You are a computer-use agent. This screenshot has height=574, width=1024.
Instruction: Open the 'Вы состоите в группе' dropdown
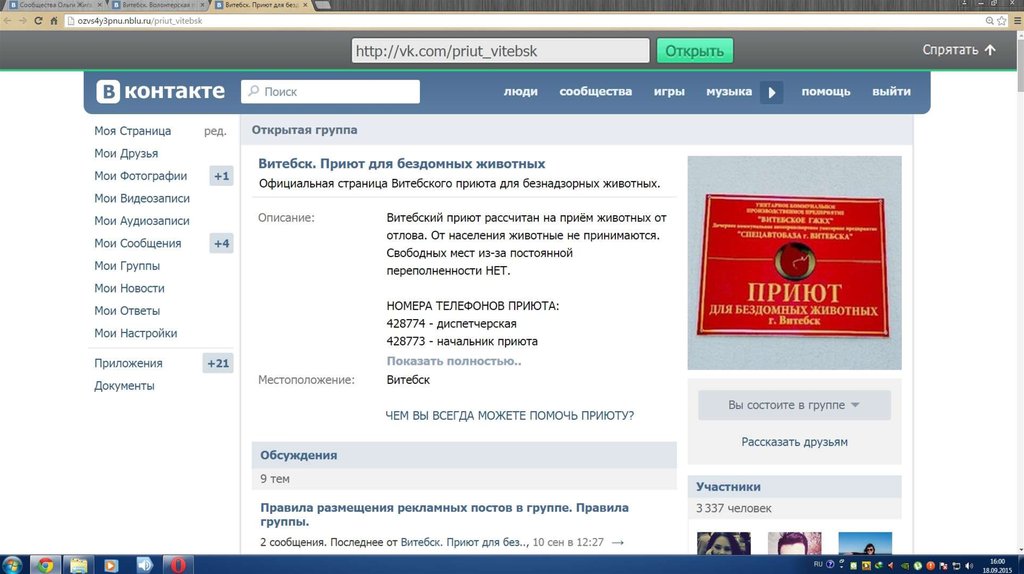tap(794, 405)
